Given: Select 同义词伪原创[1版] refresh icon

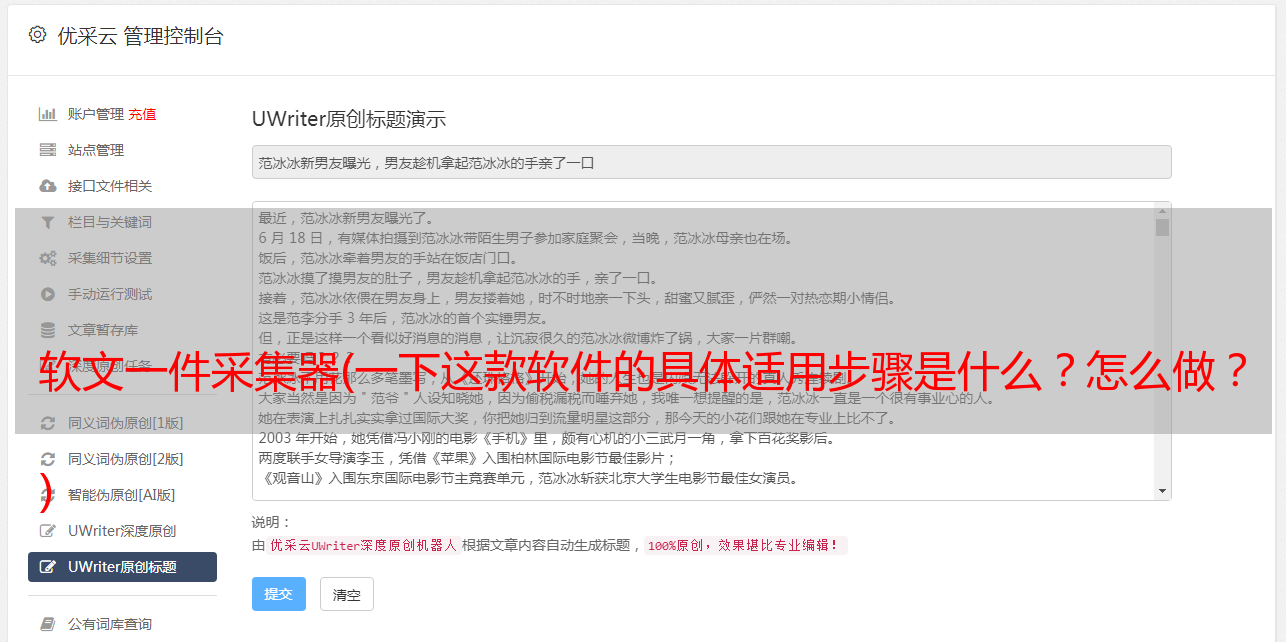Looking at the screenshot, I should coord(47,423).
